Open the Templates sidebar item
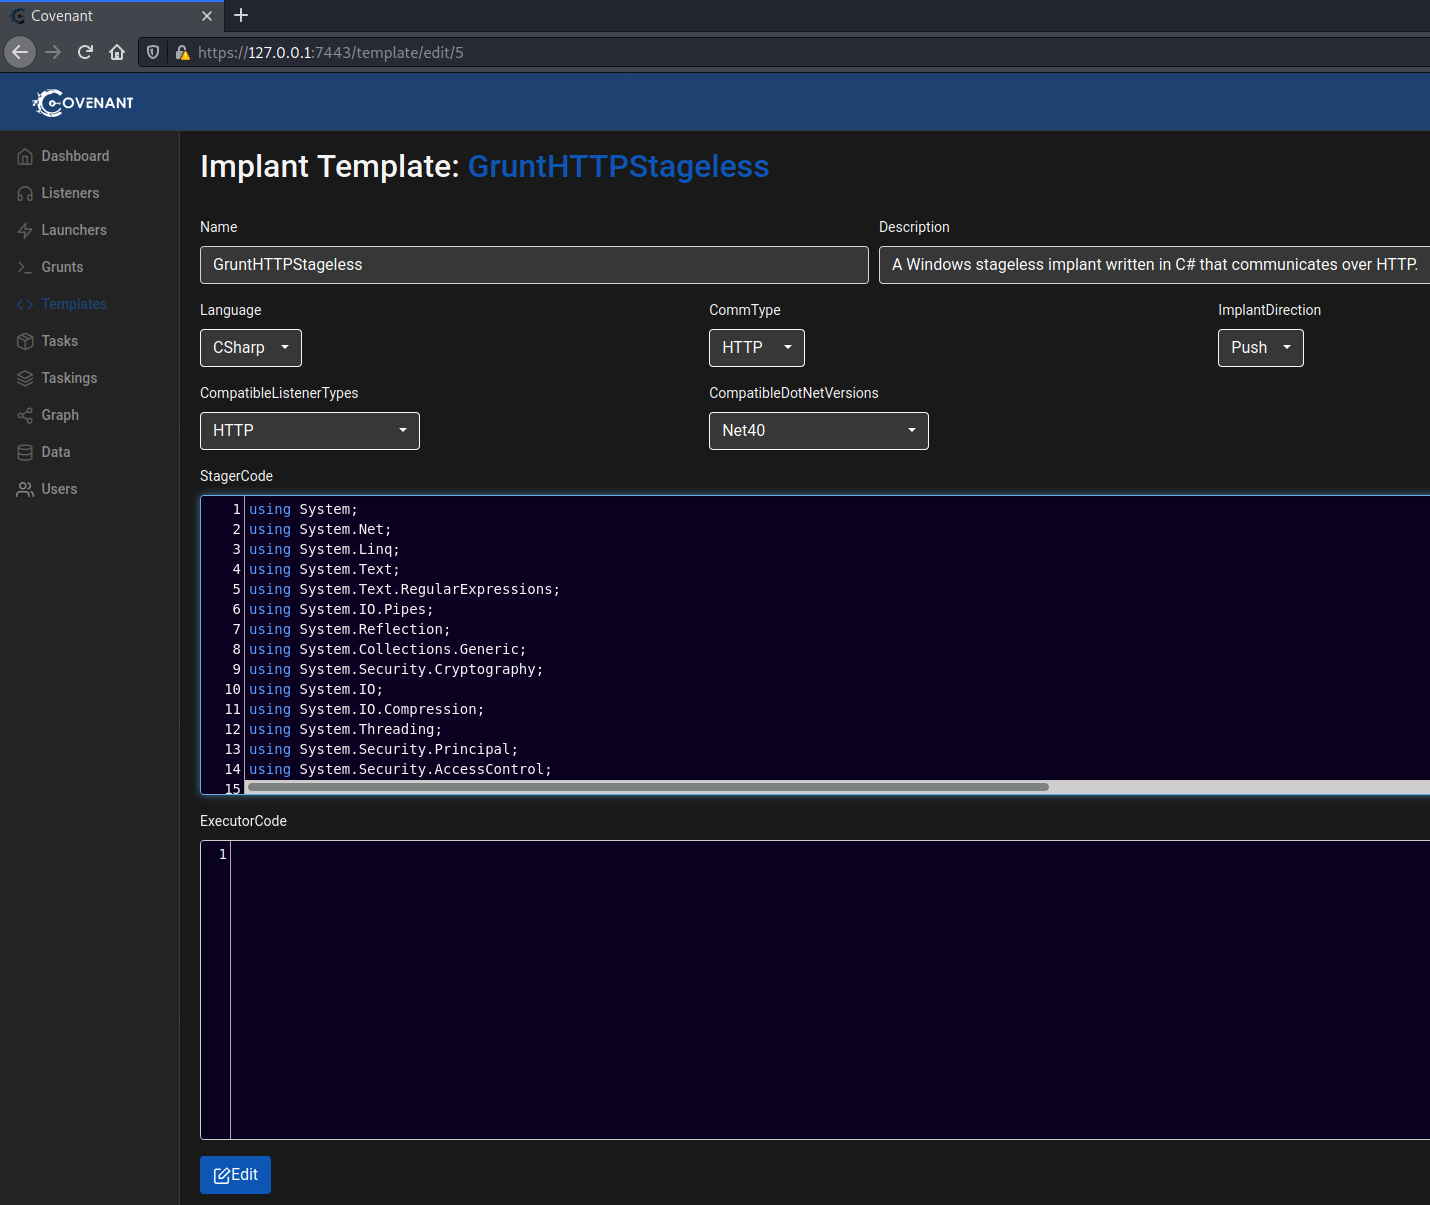Image resolution: width=1430 pixels, height=1205 pixels. pyautogui.click(x=73, y=304)
